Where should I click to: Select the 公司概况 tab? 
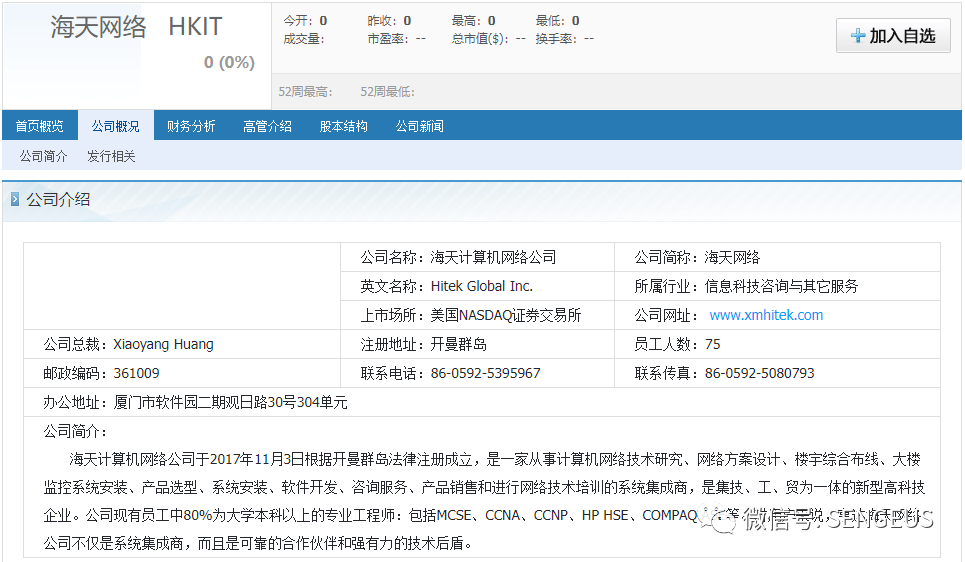coord(116,126)
